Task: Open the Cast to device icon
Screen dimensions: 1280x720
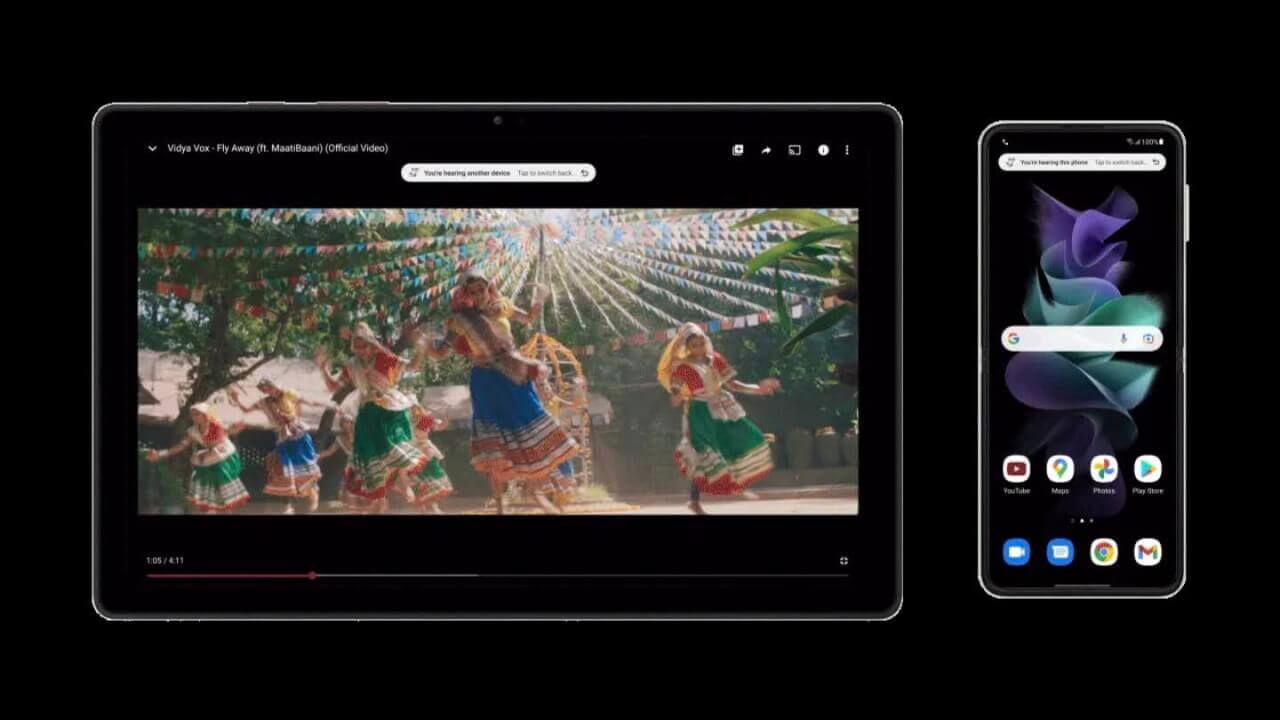Action: click(x=794, y=150)
